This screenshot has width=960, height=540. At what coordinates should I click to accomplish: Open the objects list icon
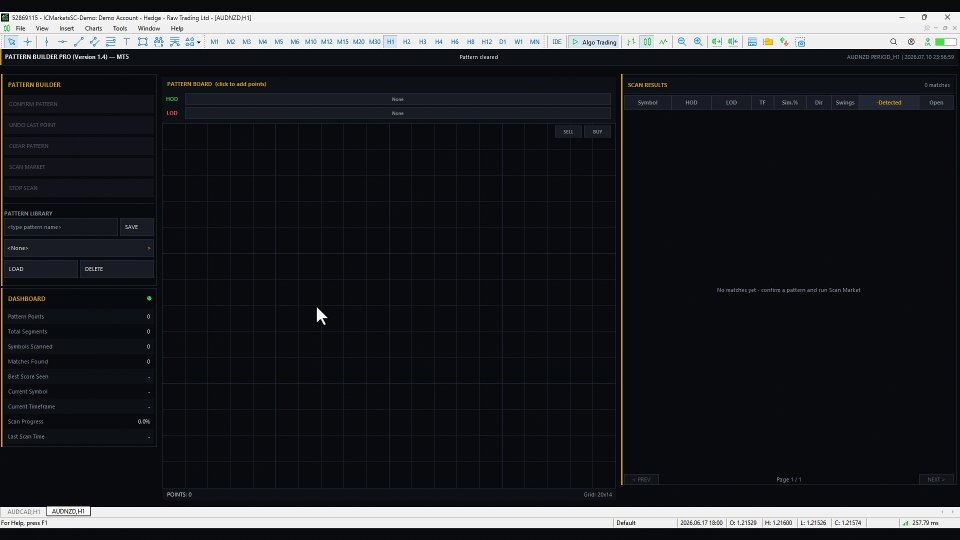coord(159,42)
